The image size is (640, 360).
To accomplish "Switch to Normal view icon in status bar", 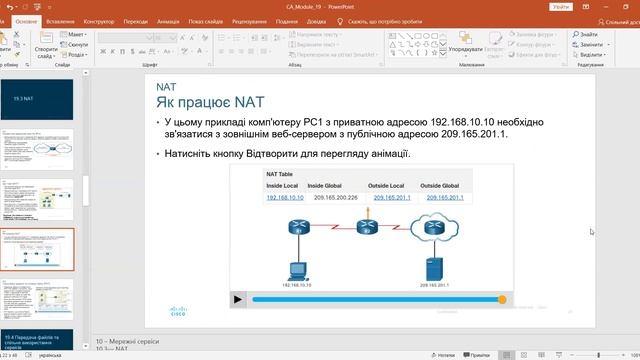I will [507, 355].
